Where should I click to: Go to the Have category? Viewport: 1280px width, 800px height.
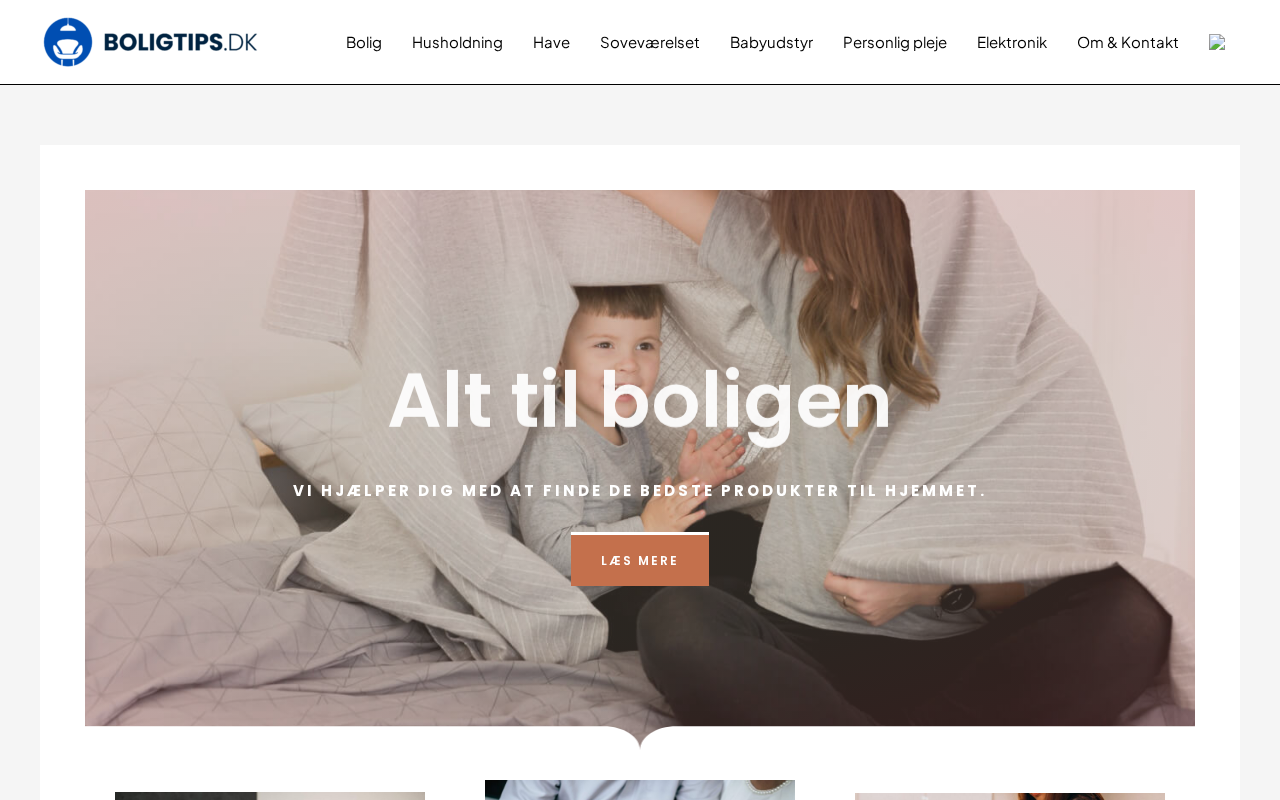coord(551,42)
